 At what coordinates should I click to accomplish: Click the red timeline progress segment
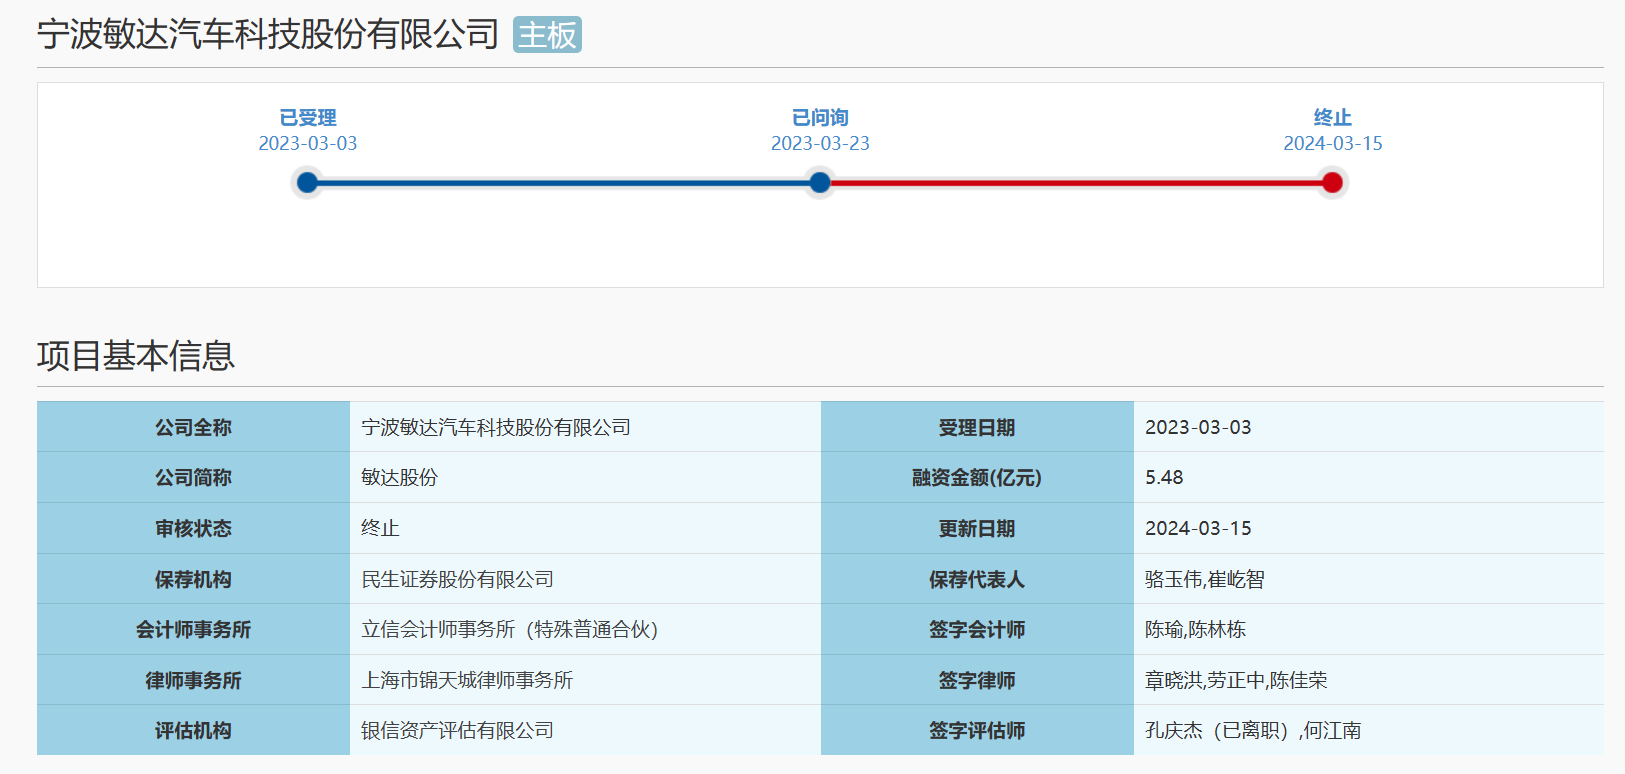pyautogui.click(x=1076, y=182)
